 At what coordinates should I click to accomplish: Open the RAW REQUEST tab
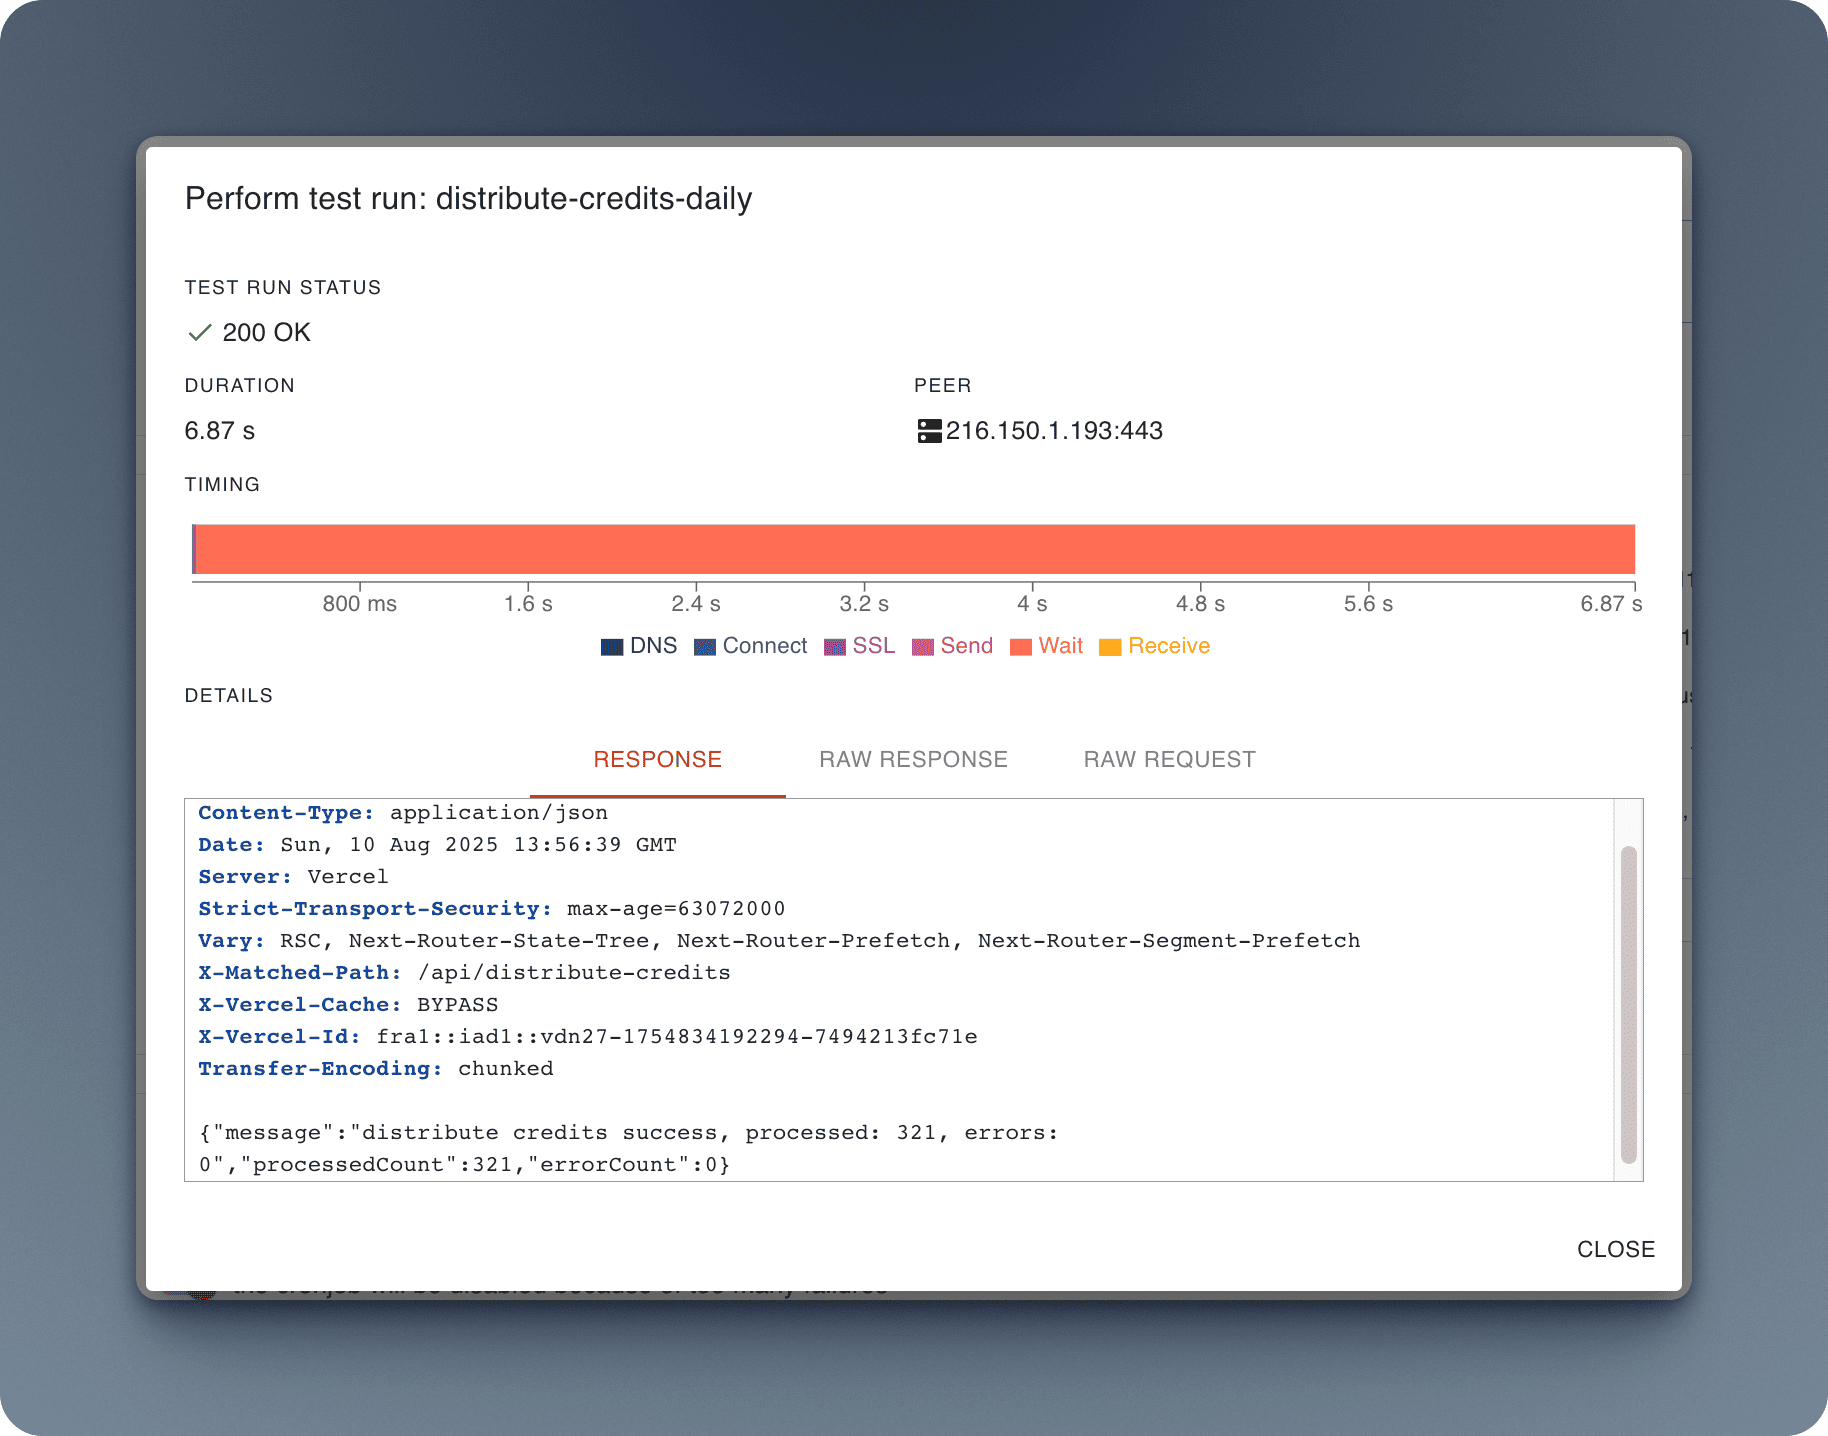pos(1169,759)
